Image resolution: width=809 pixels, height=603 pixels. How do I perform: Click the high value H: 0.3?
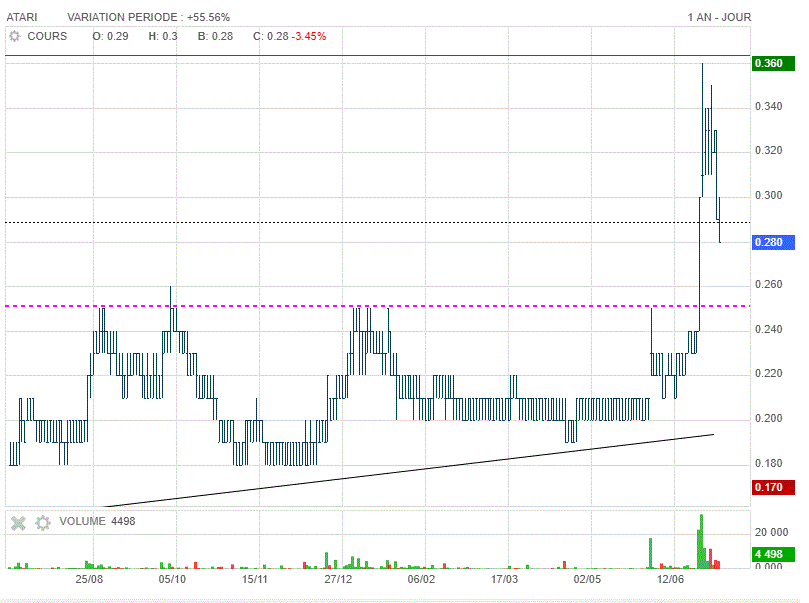coord(163,36)
